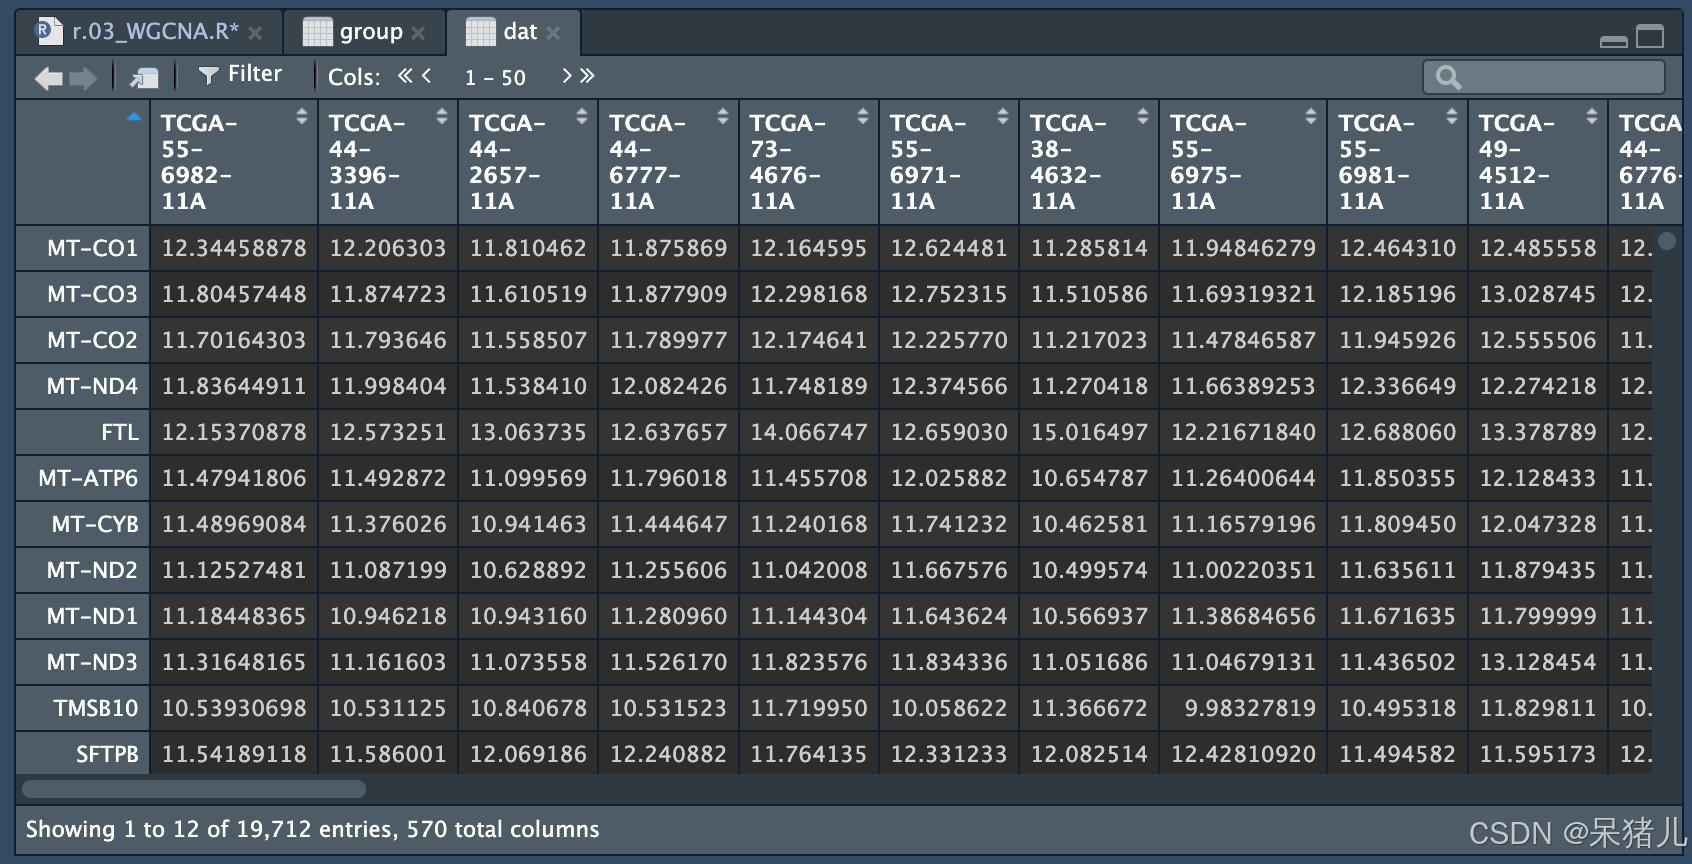
Task: Click cell value 11.789977
Action: click(669, 340)
